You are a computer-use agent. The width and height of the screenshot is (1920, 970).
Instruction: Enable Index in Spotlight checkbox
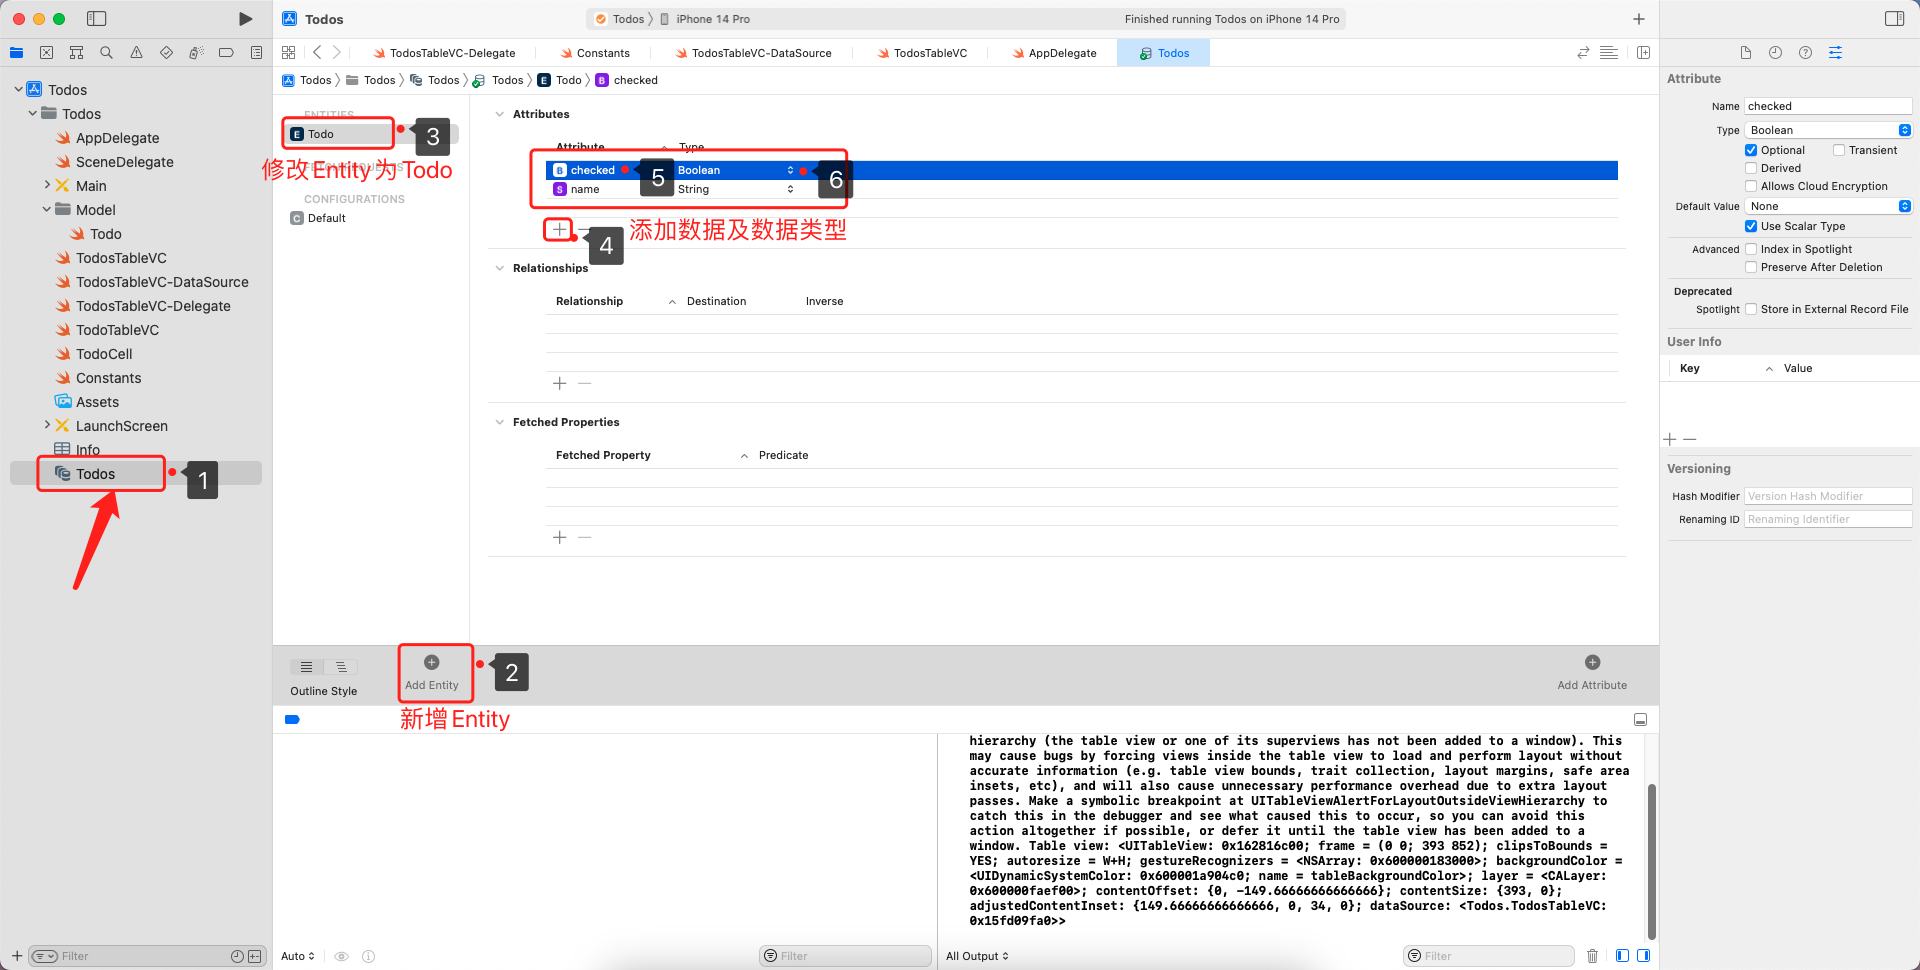pyautogui.click(x=1751, y=249)
